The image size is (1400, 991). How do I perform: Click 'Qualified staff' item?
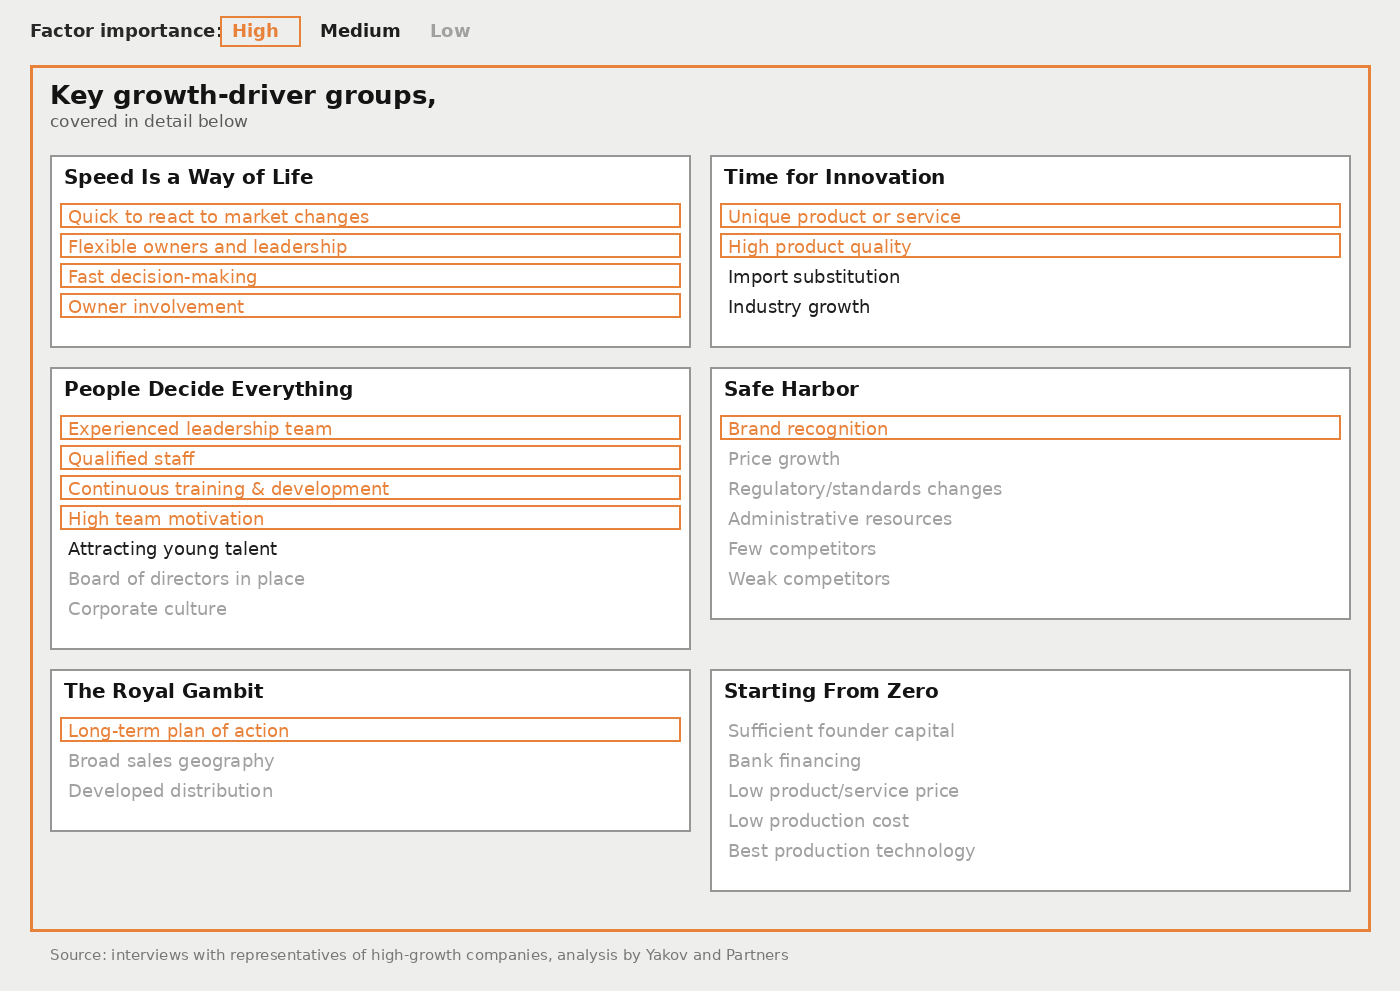(370, 458)
